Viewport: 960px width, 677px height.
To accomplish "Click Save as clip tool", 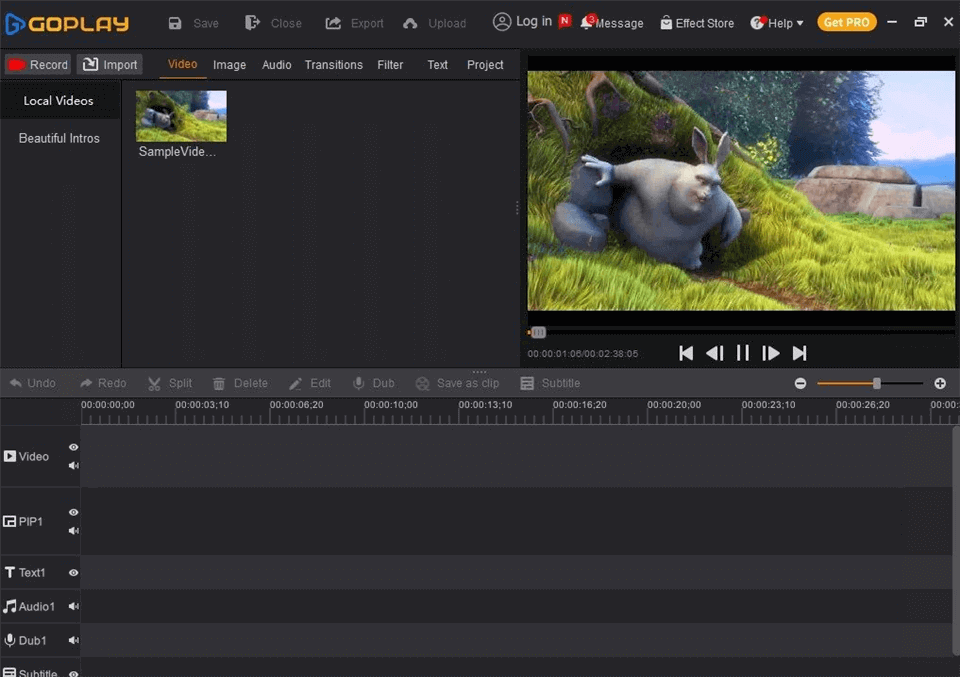I will click(457, 383).
